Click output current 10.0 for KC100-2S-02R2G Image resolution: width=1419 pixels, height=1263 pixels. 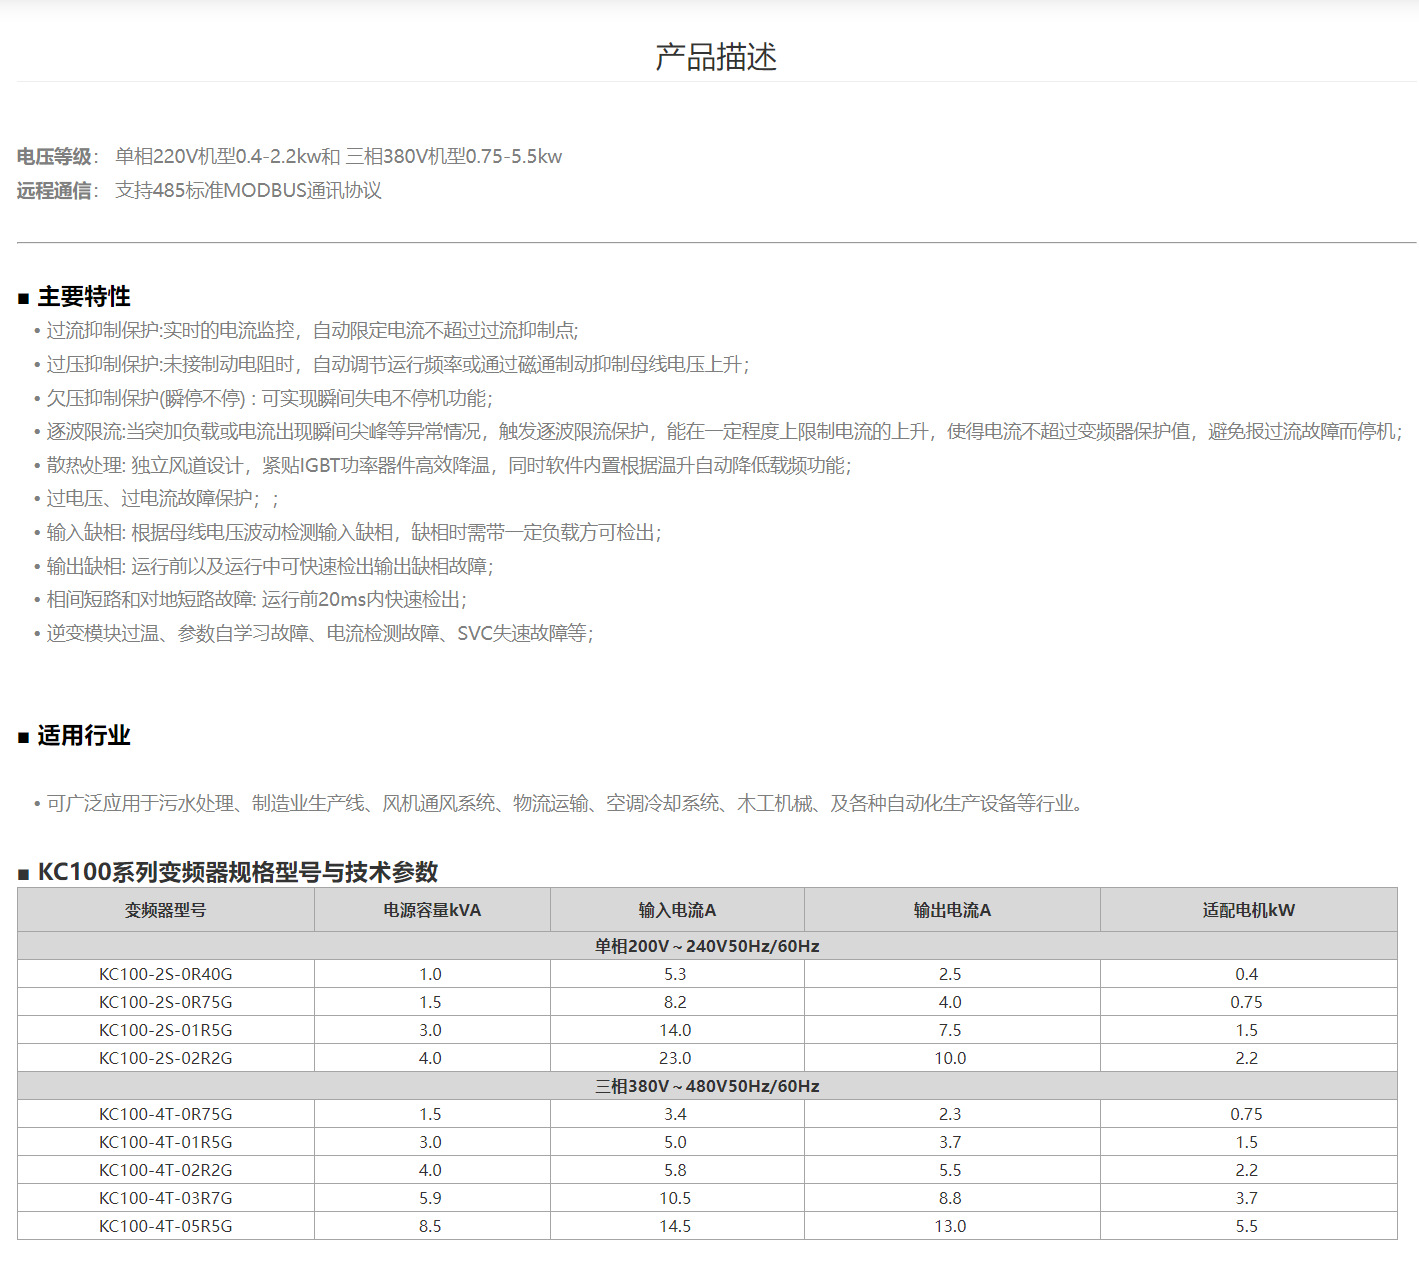tap(950, 1058)
